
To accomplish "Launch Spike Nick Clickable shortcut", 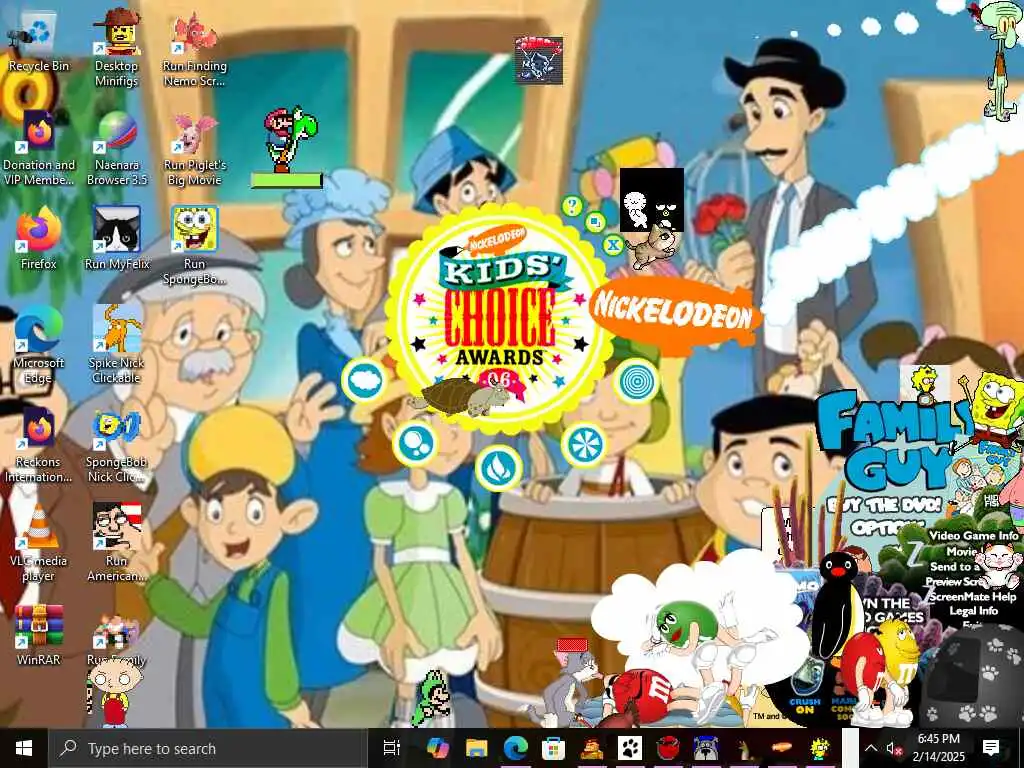I will click(116, 345).
